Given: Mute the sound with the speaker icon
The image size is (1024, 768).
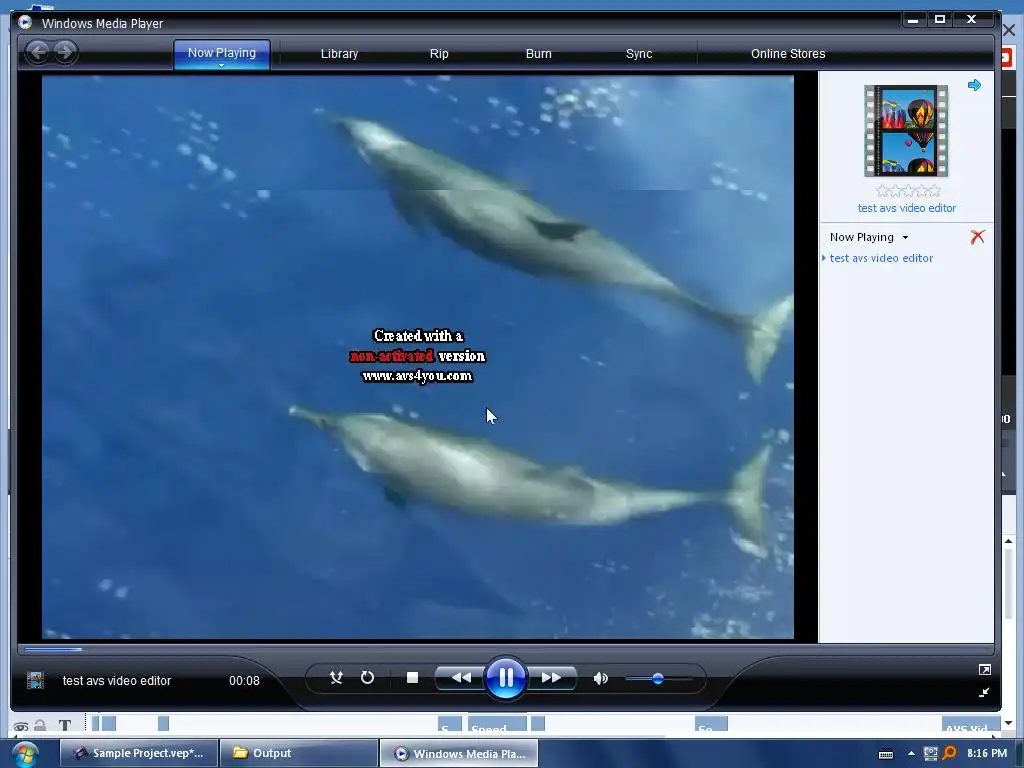Looking at the screenshot, I should pyautogui.click(x=601, y=679).
